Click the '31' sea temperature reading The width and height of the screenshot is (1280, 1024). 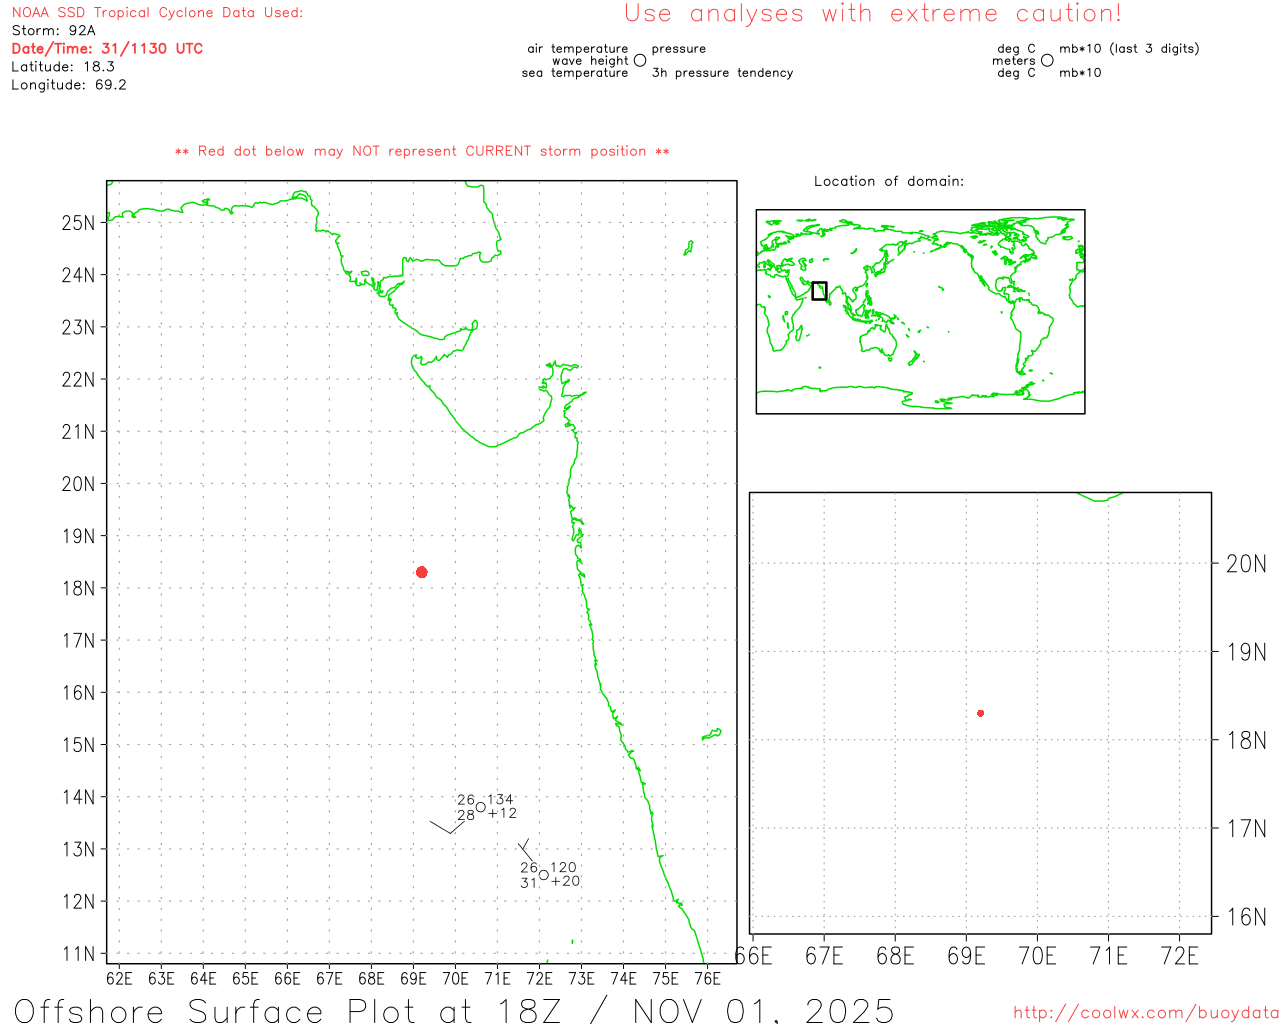tap(529, 883)
